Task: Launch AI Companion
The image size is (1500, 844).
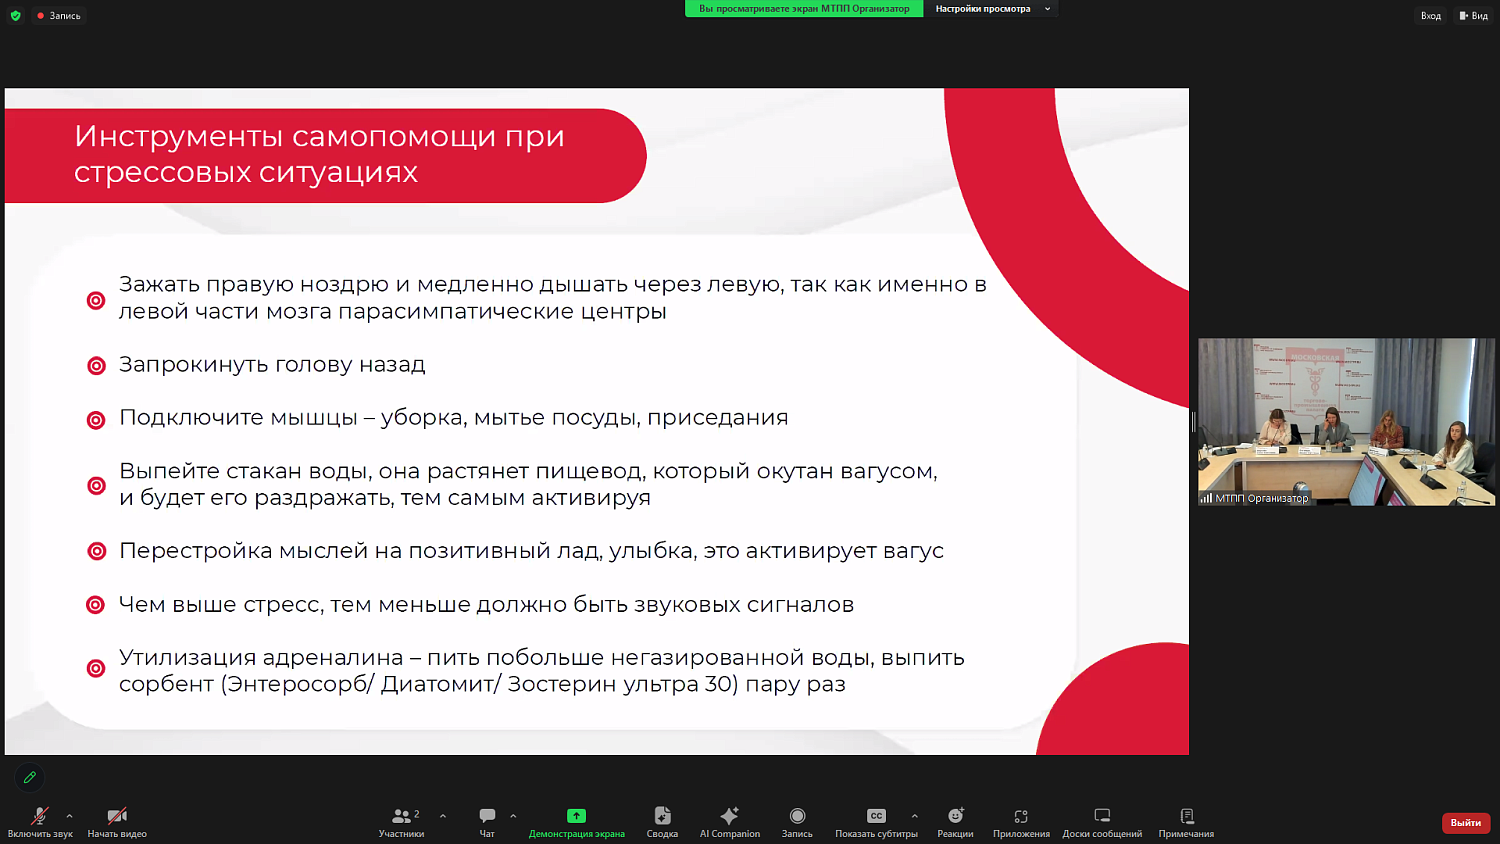Action: [x=729, y=820]
